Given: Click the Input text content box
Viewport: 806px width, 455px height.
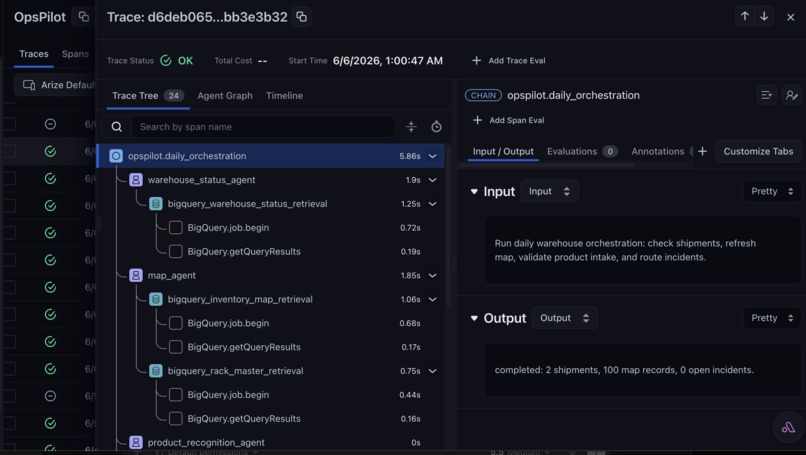Looking at the screenshot, I should [642, 250].
